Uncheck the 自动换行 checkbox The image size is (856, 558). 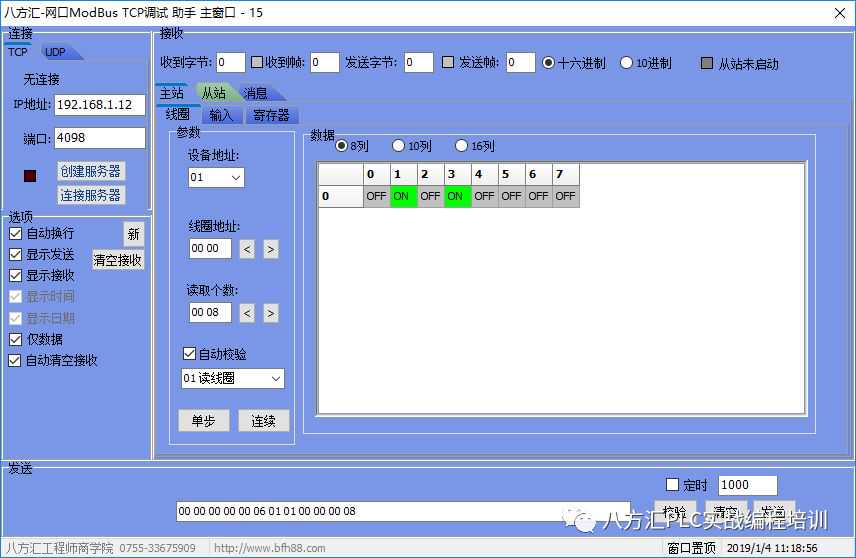tap(16, 233)
